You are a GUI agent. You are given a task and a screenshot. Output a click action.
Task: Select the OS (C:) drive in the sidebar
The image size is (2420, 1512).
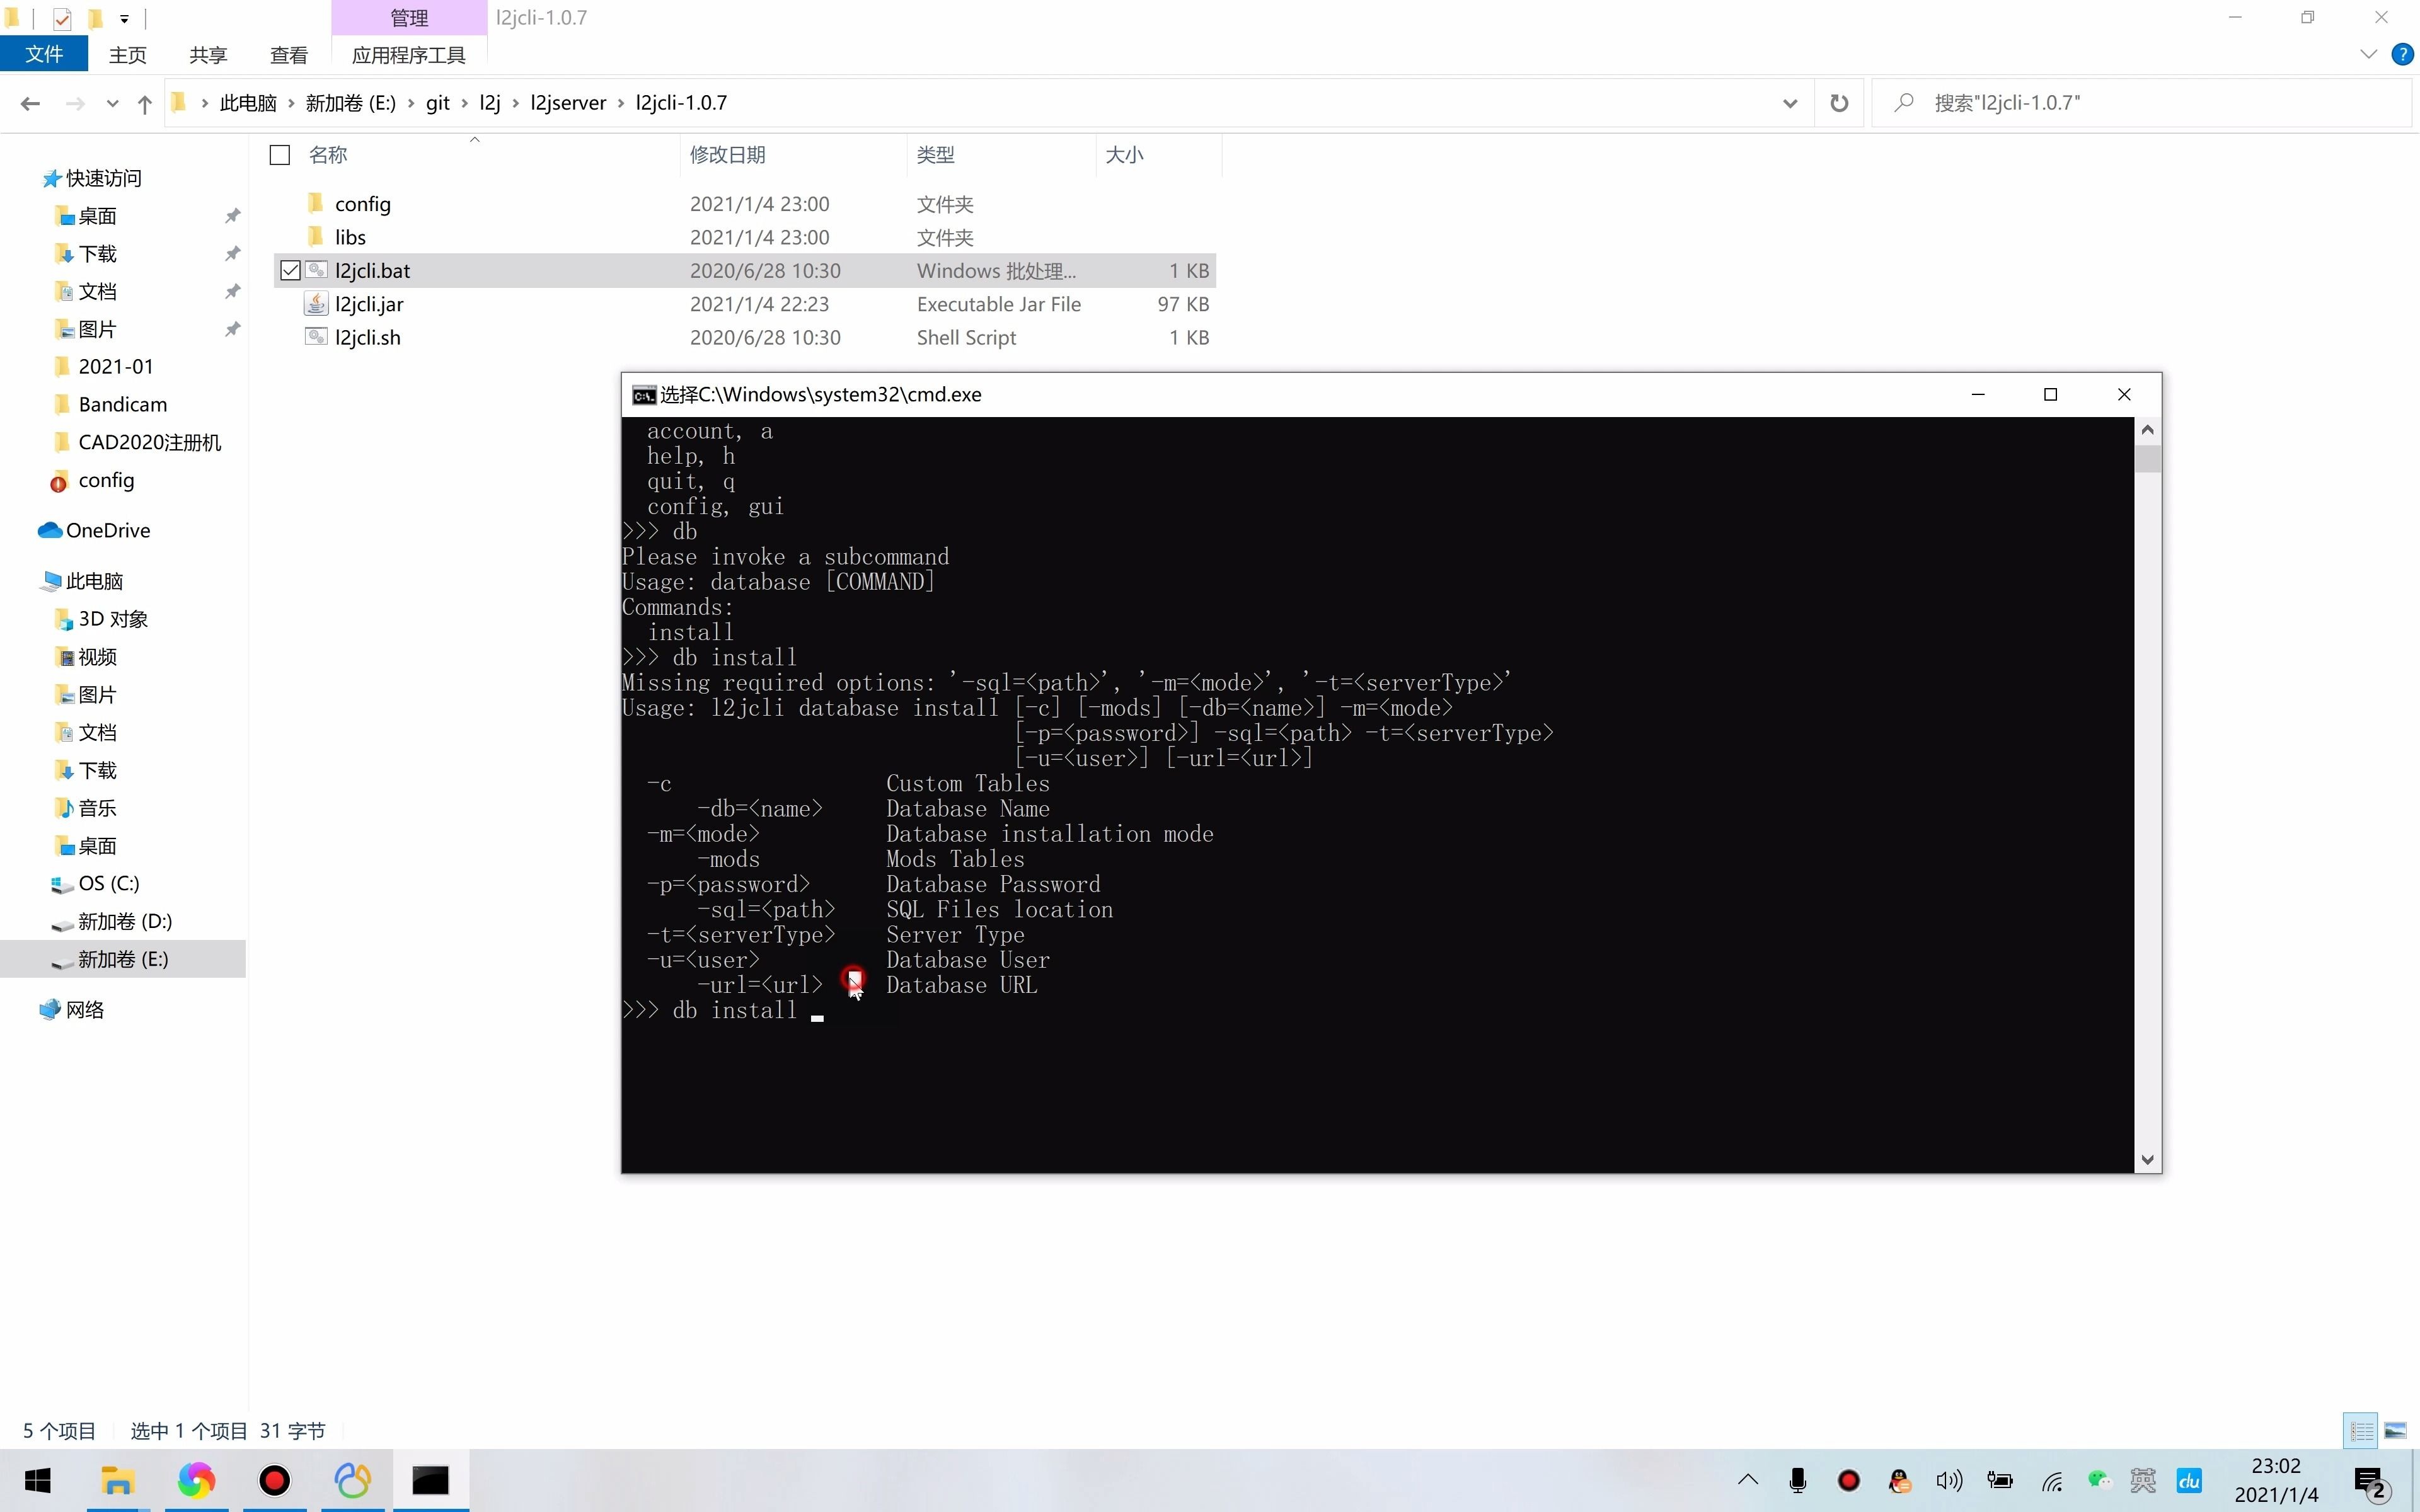108,883
